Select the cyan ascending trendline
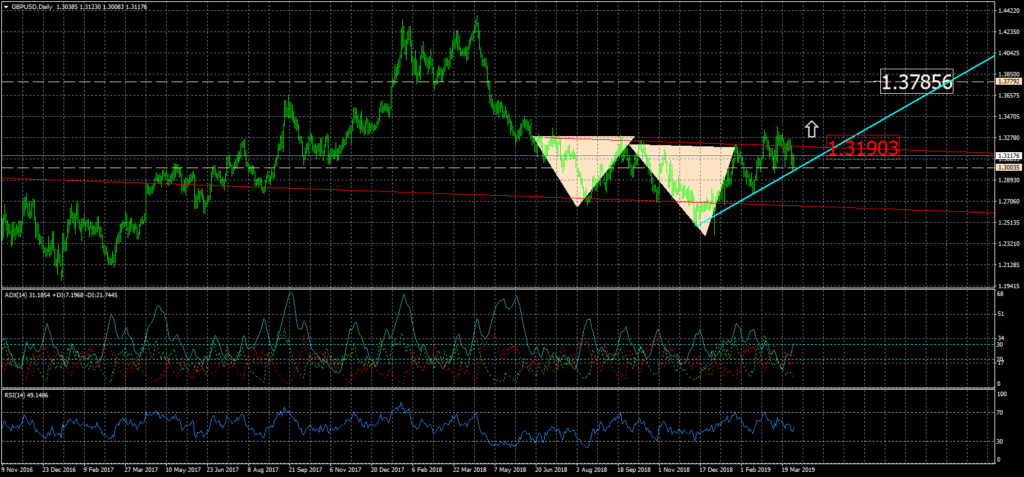The height and width of the screenshot is (477, 1024). click(850, 150)
